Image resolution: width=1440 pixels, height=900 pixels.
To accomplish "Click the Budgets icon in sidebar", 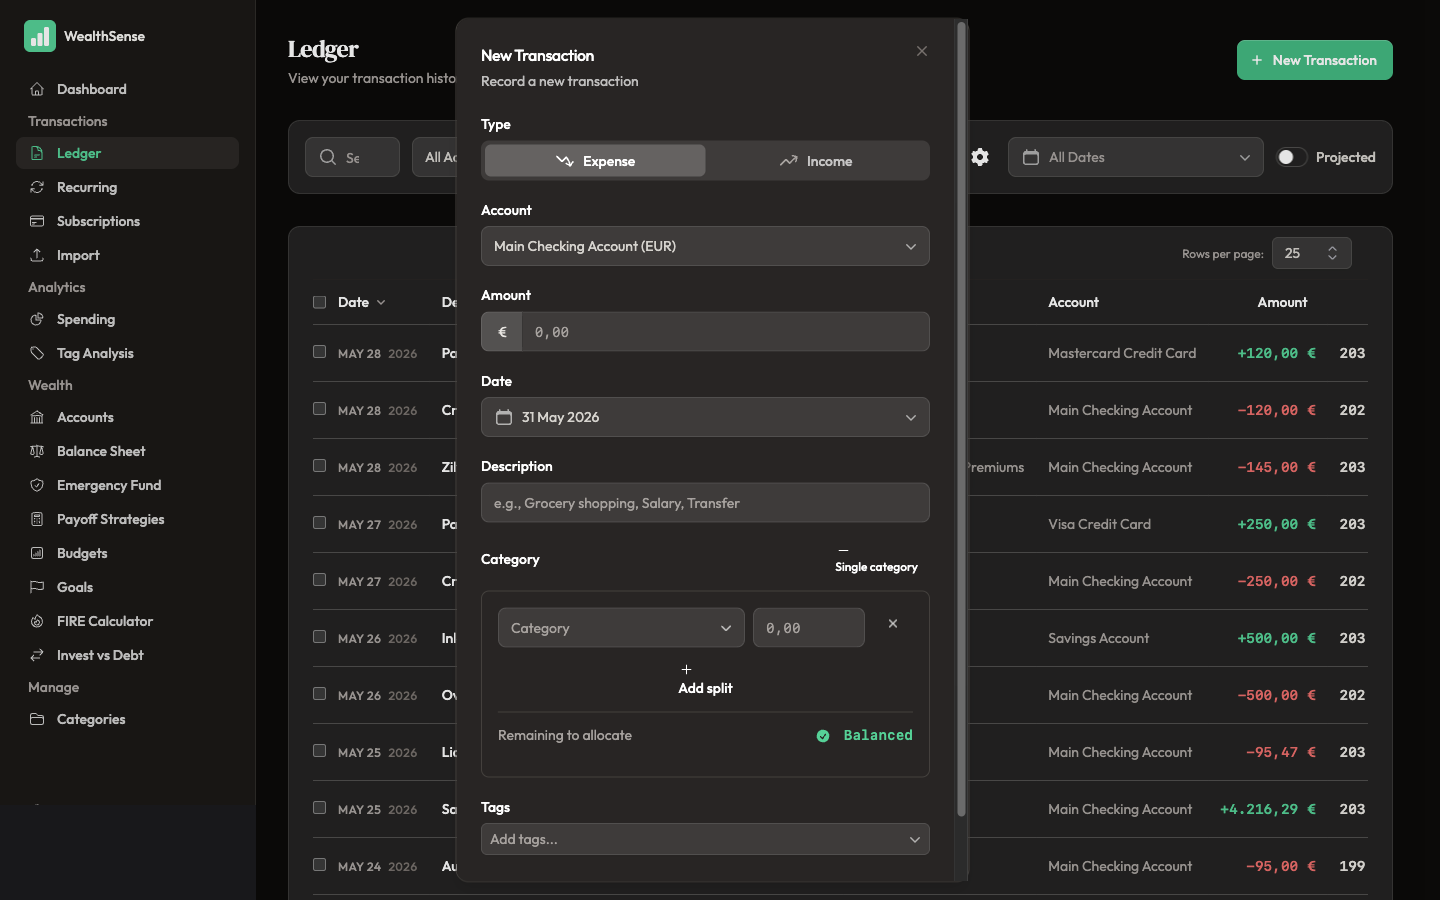I will pyautogui.click(x=37, y=553).
